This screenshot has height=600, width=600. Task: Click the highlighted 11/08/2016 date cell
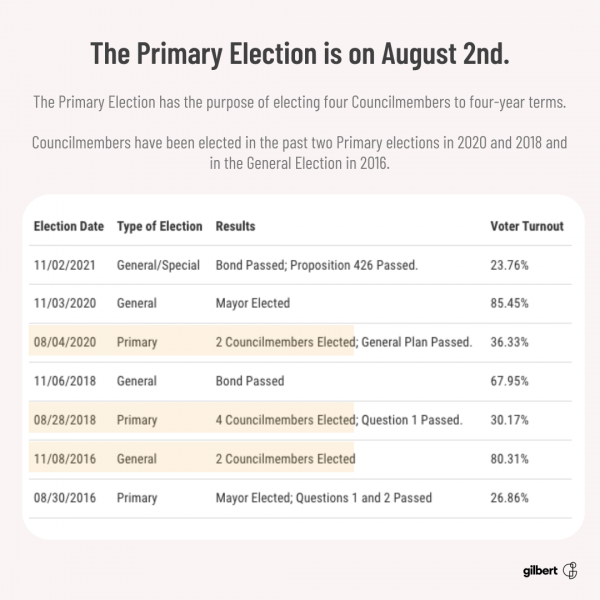(69, 459)
